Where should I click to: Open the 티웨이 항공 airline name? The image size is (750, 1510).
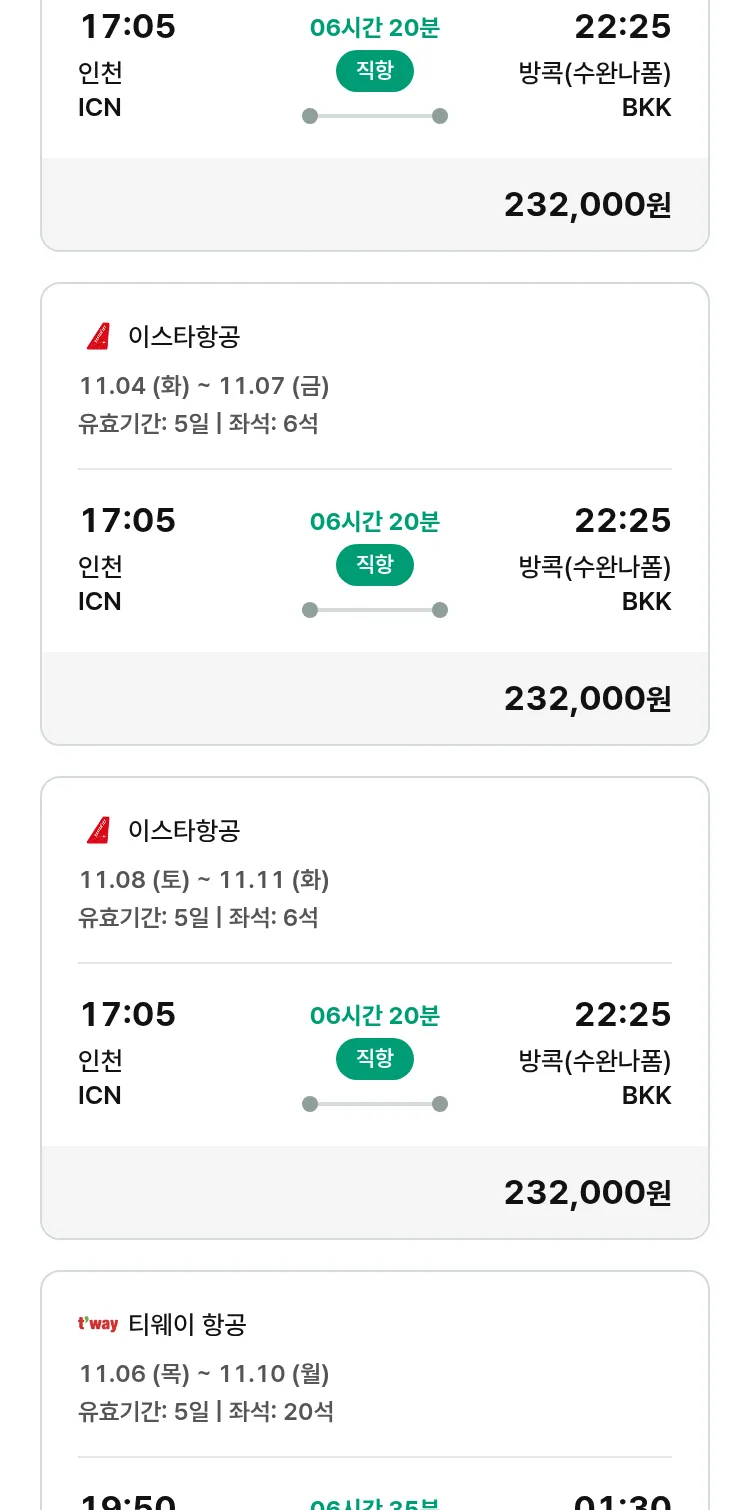point(187,1325)
